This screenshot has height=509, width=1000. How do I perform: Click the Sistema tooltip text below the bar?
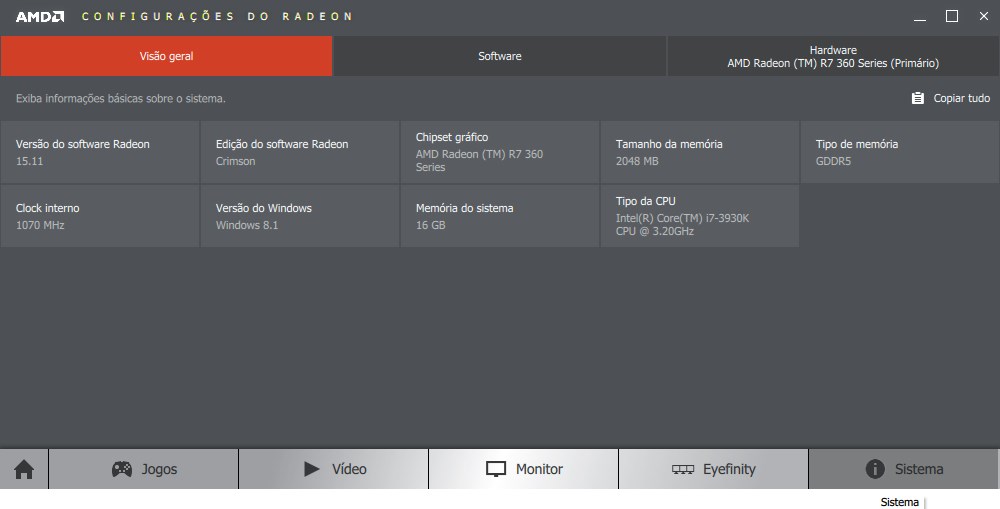click(899, 502)
